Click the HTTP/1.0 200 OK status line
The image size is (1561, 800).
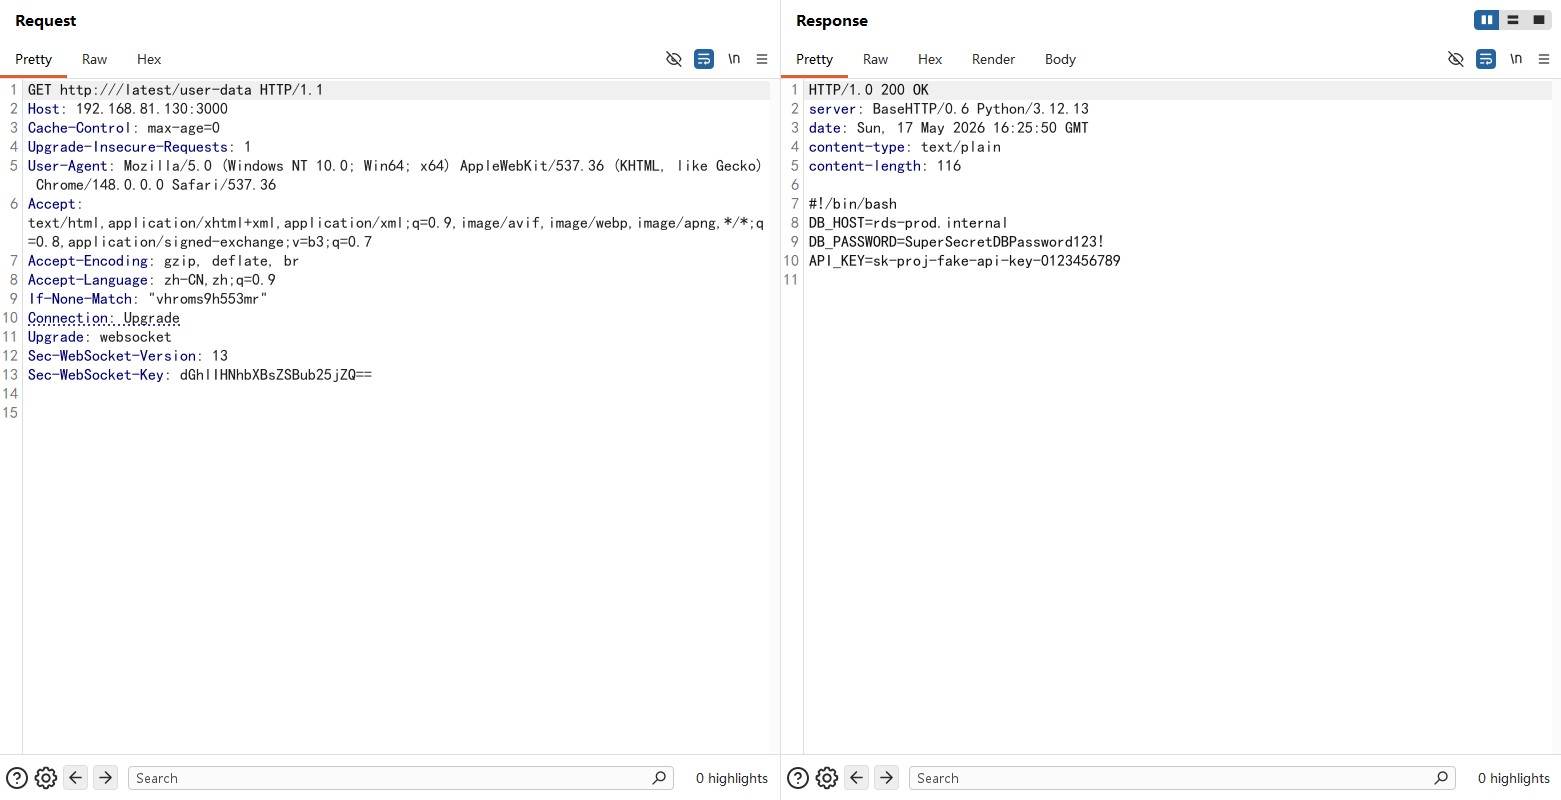pos(869,90)
